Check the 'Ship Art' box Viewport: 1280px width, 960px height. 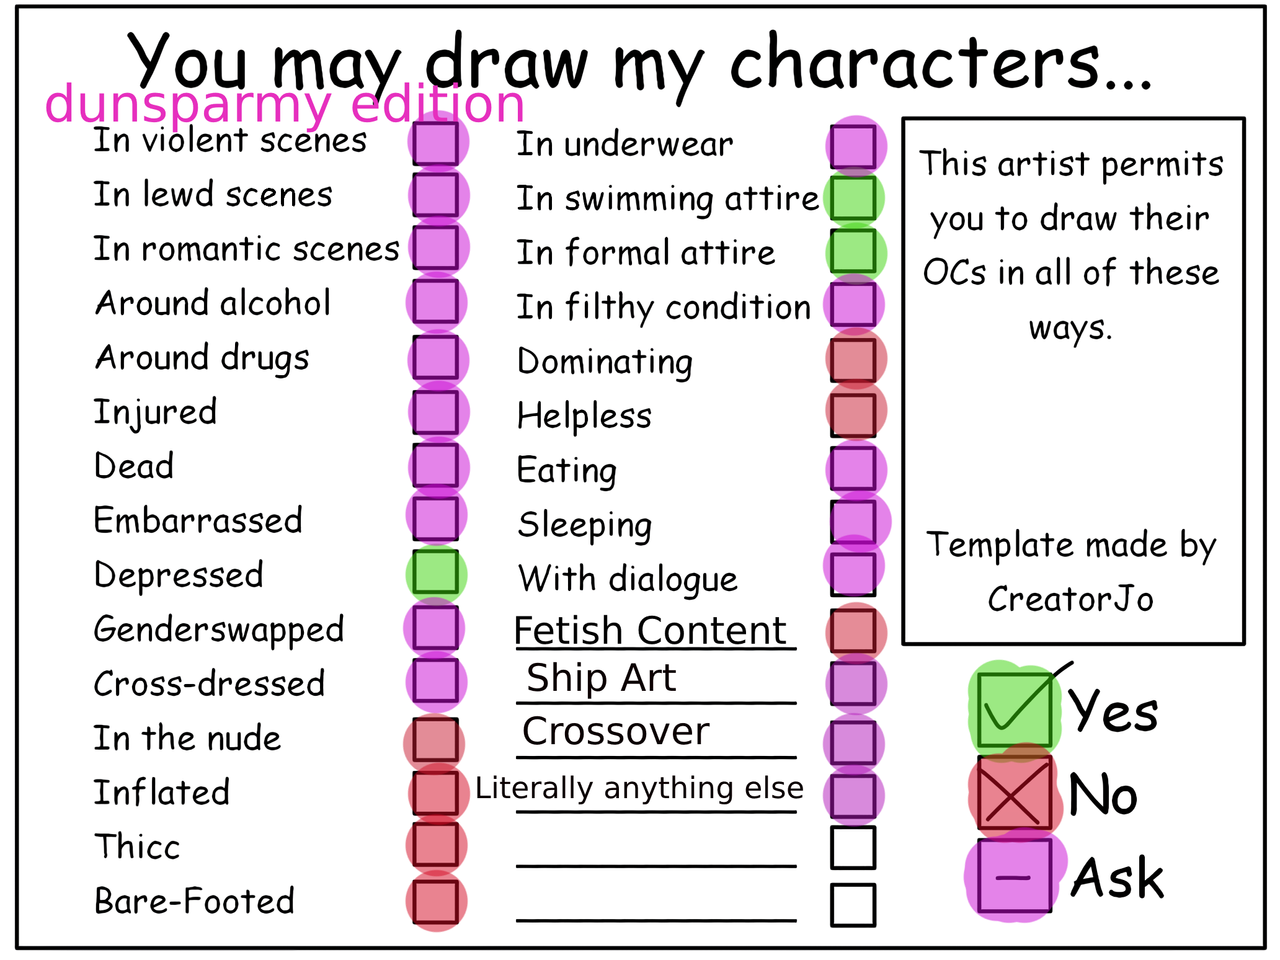853,684
